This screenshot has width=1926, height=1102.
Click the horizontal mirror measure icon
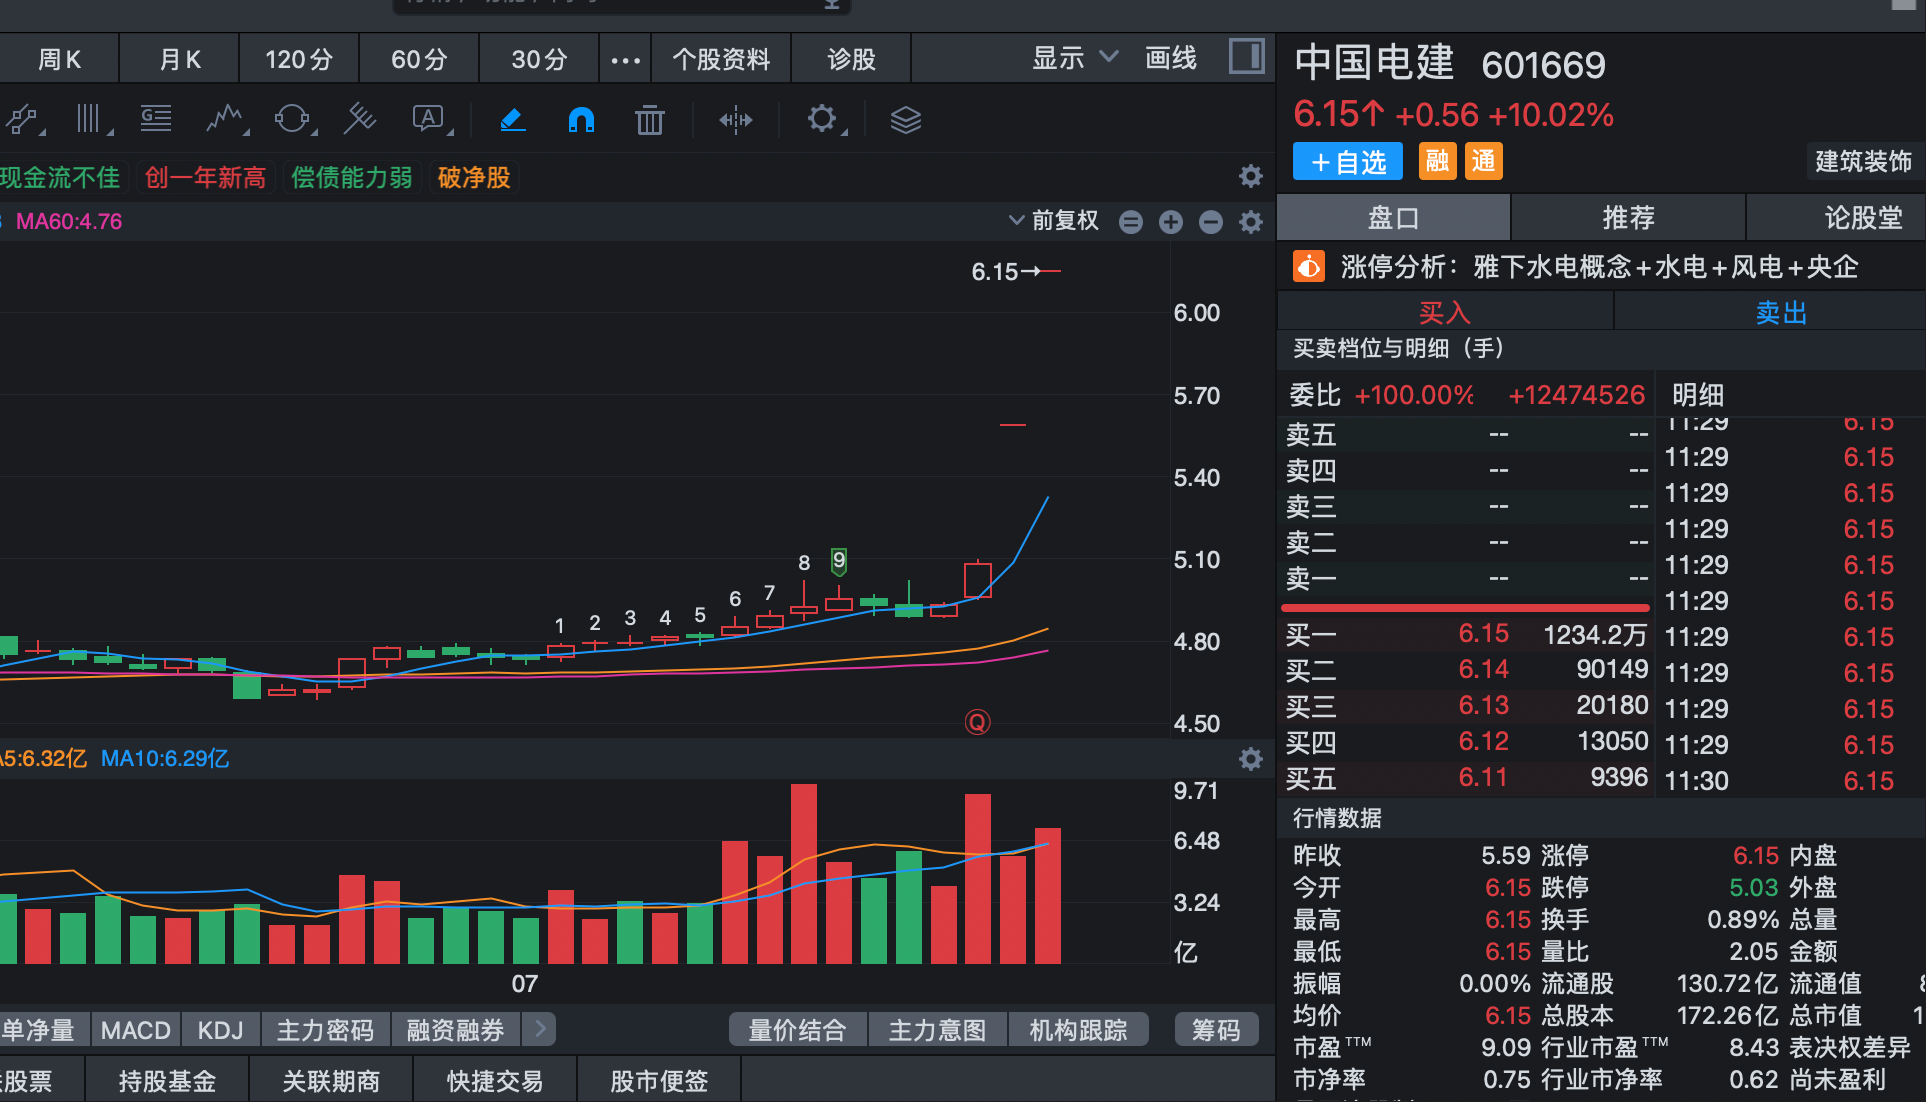point(735,121)
